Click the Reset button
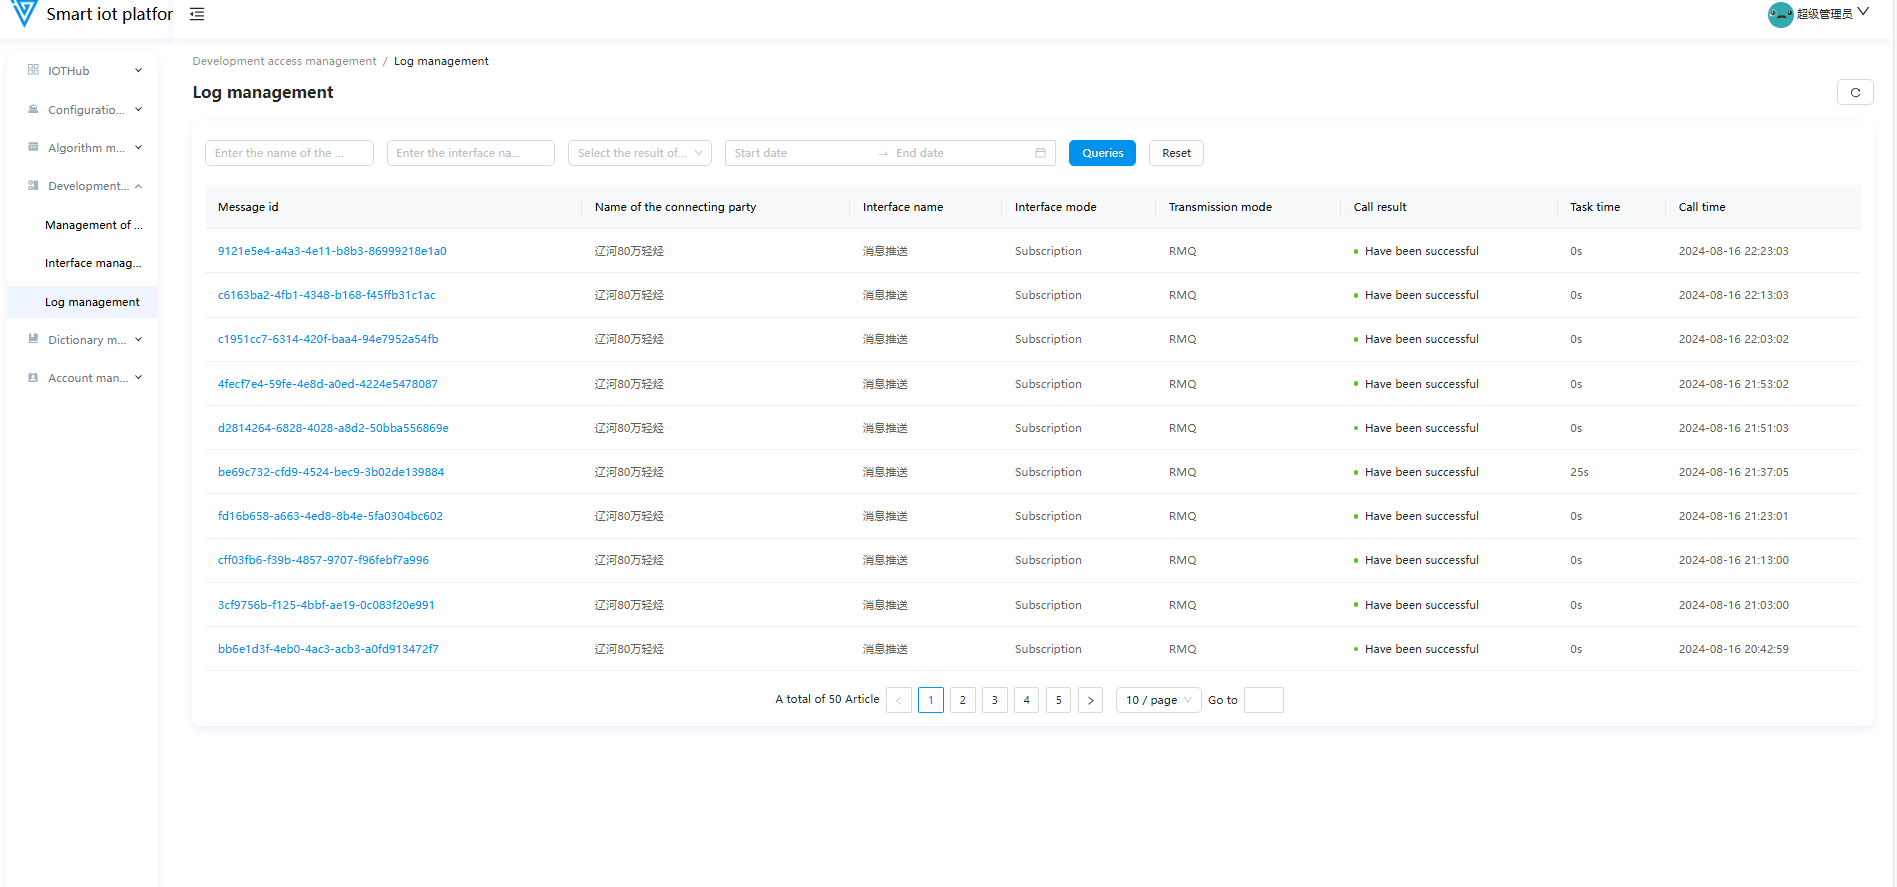This screenshot has width=1897, height=887. tap(1176, 153)
